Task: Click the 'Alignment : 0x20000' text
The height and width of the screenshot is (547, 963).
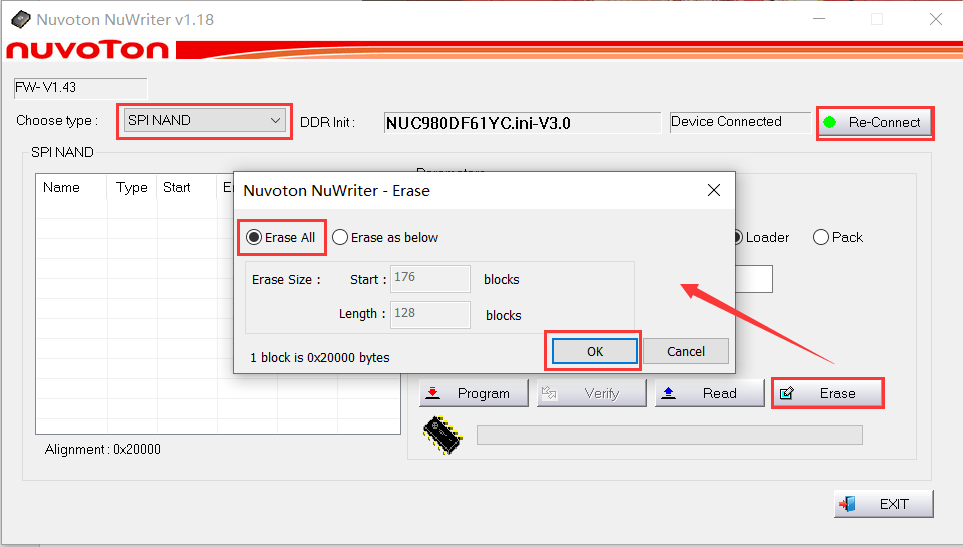Action: (x=103, y=449)
